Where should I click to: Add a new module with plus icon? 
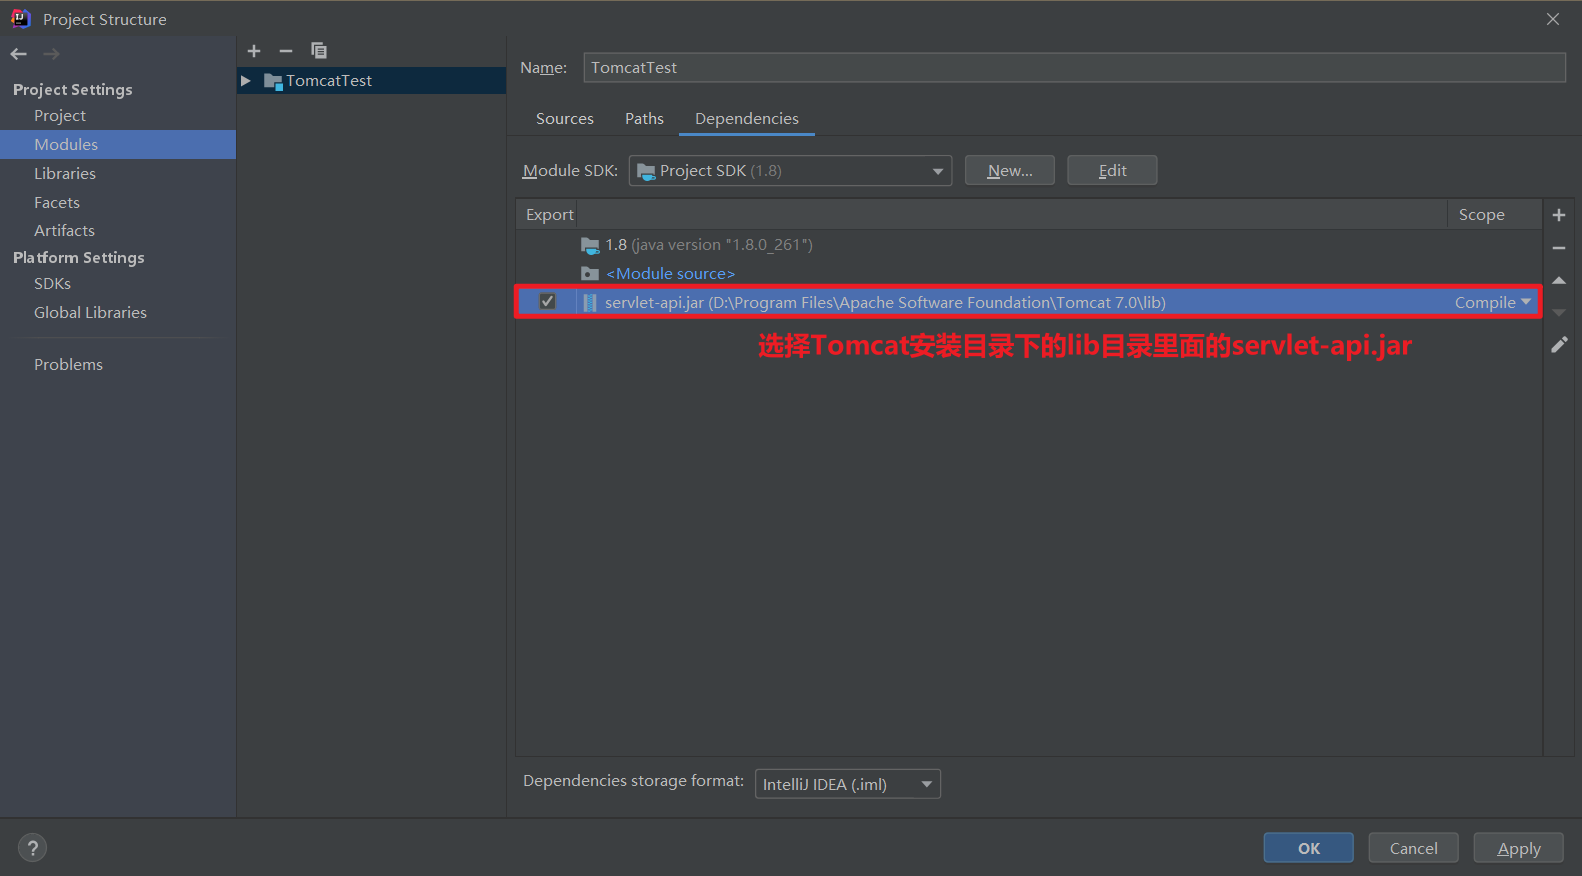254,51
